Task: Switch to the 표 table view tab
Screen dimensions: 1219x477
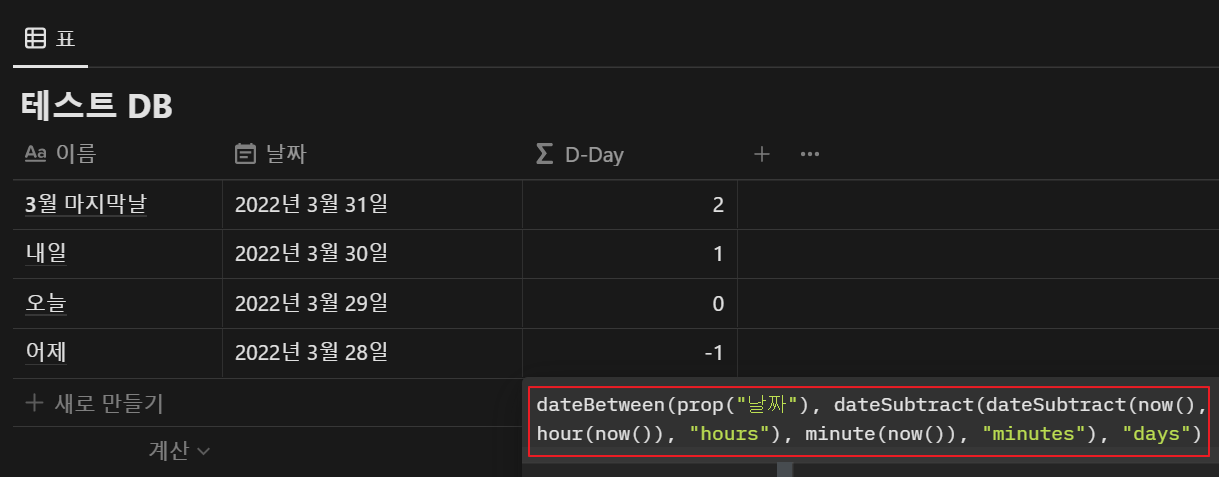Action: (x=50, y=39)
